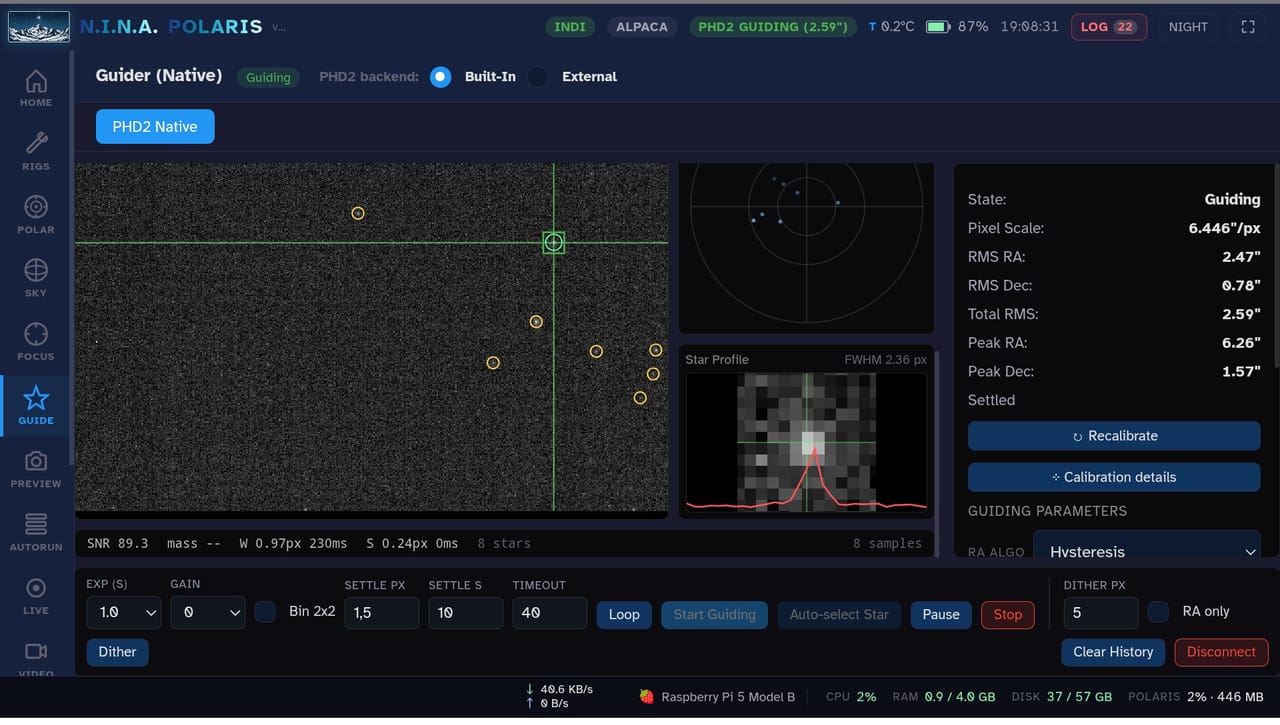
Task: Click the TIMEOUT input field
Action: pos(550,612)
